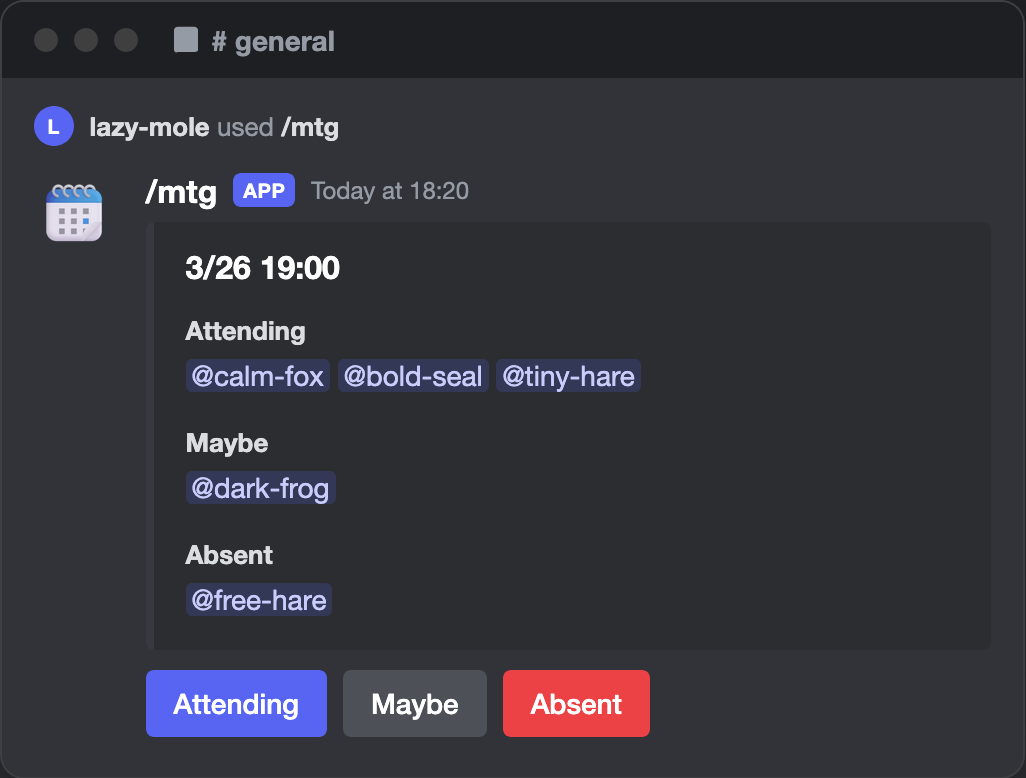
Task: Click the red close window button
Action: tap(46, 40)
